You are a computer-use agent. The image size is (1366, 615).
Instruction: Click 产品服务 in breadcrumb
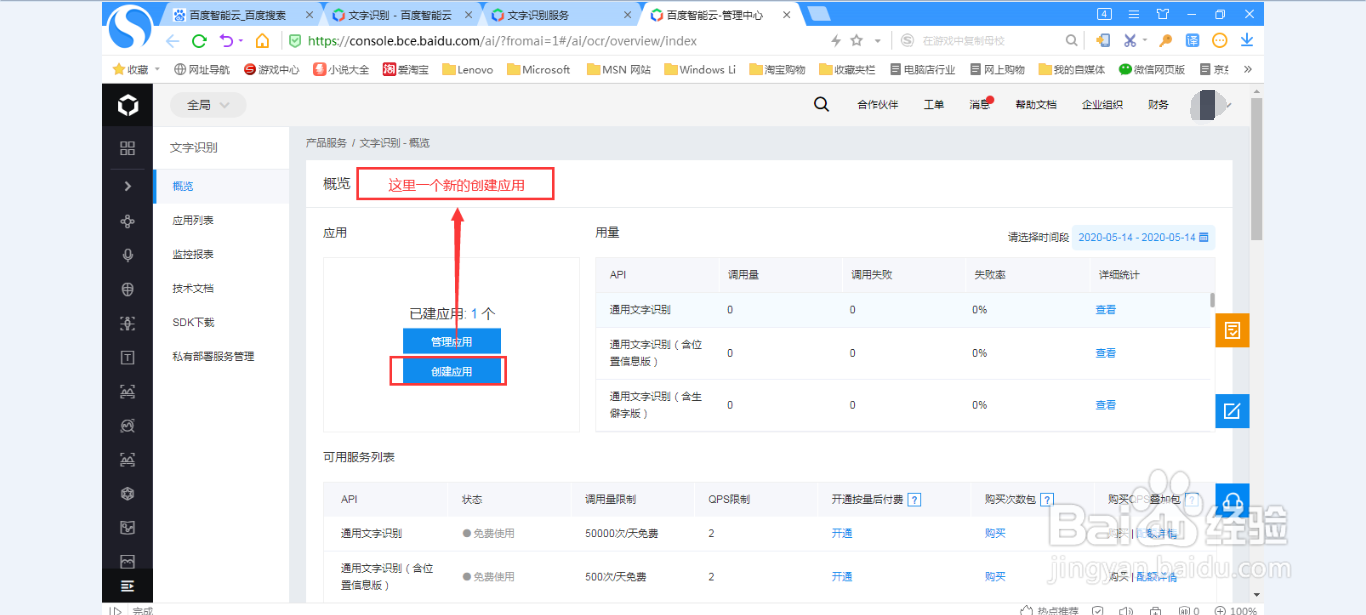326,143
